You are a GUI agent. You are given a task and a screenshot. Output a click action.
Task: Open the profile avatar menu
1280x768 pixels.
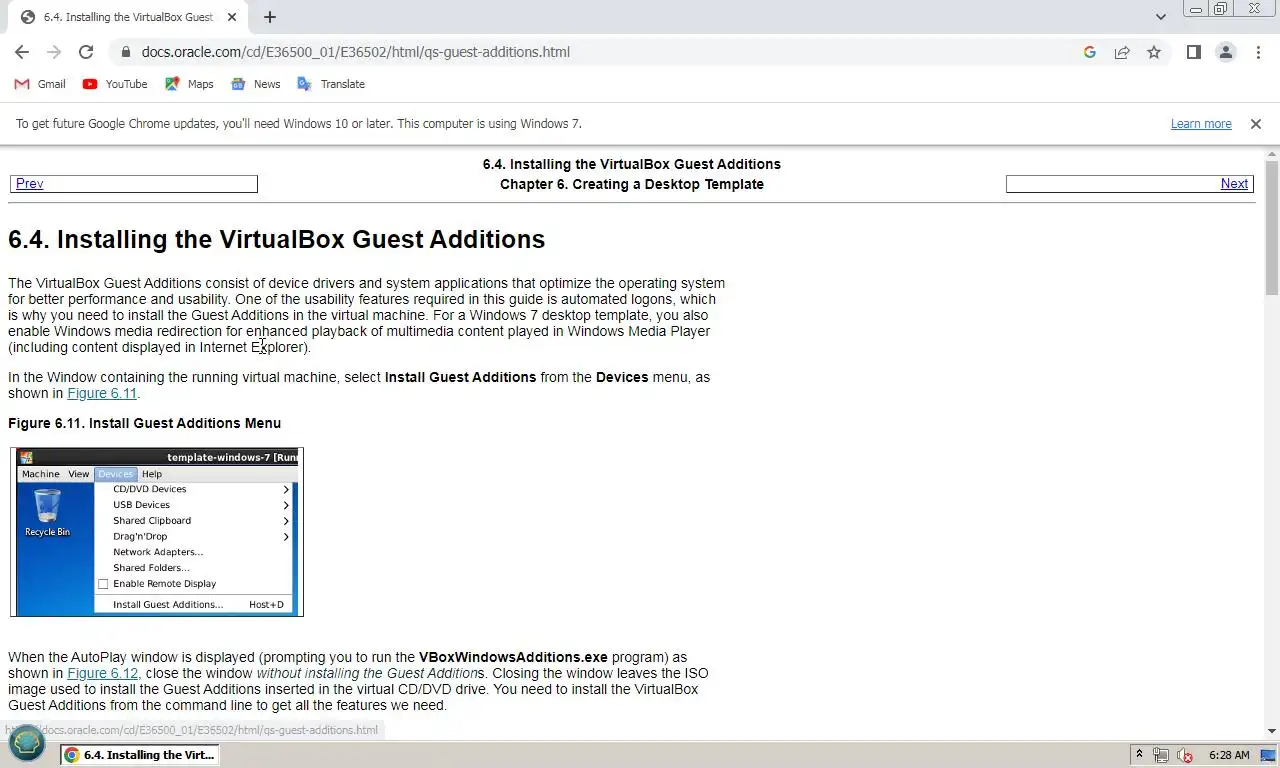pos(1226,52)
